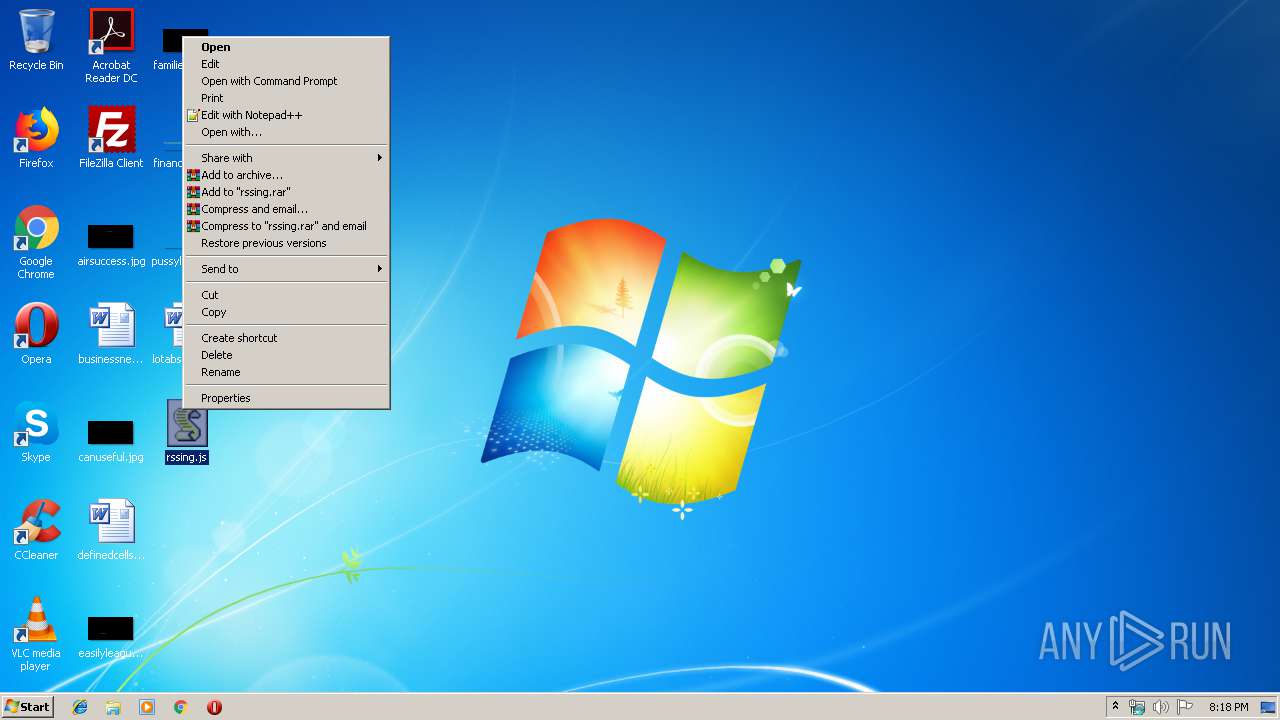This screenshot has width=1280, height=720.
Task: Open Windows Media Player in taskbar
Action: pos(147,707)
